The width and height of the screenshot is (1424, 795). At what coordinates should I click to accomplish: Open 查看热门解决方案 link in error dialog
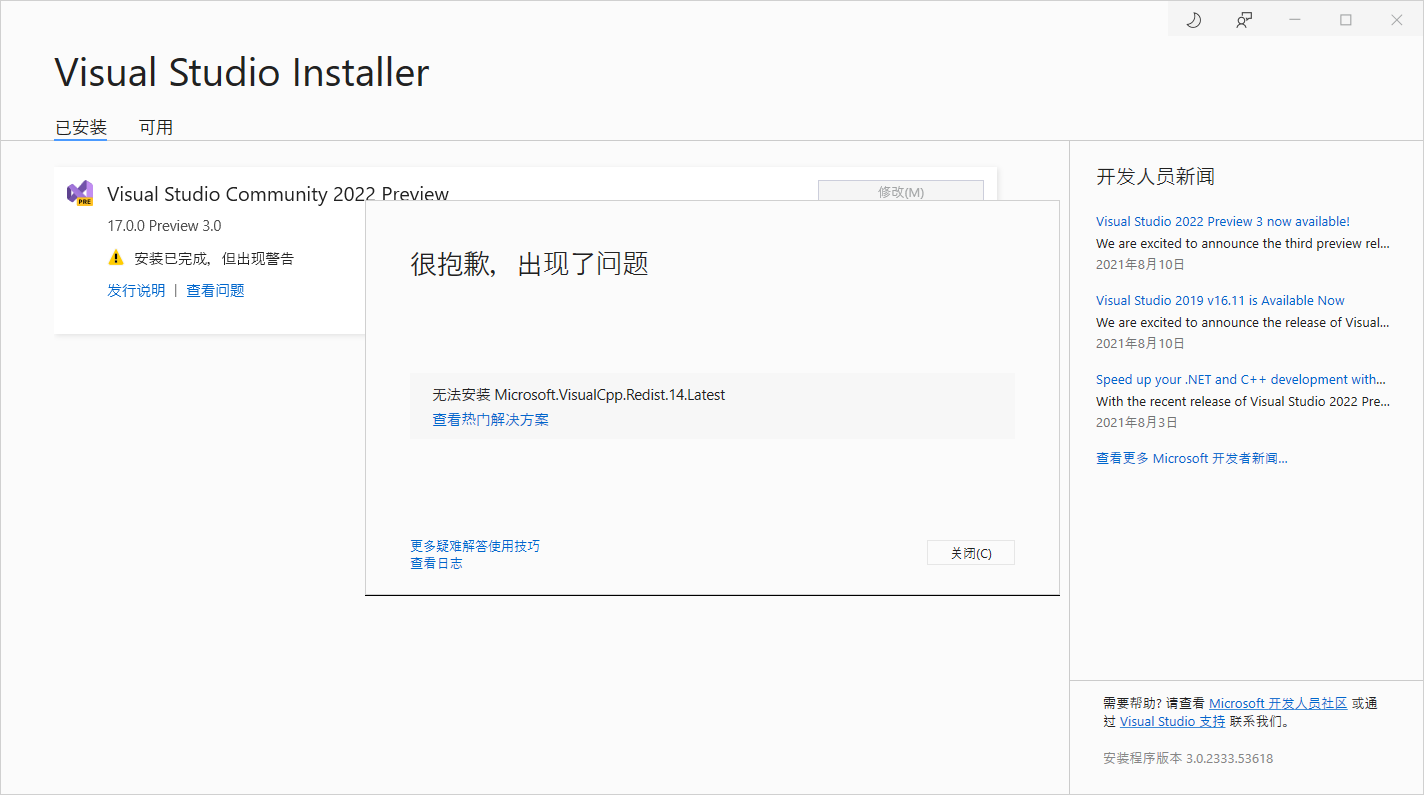[x=490, y=419]
